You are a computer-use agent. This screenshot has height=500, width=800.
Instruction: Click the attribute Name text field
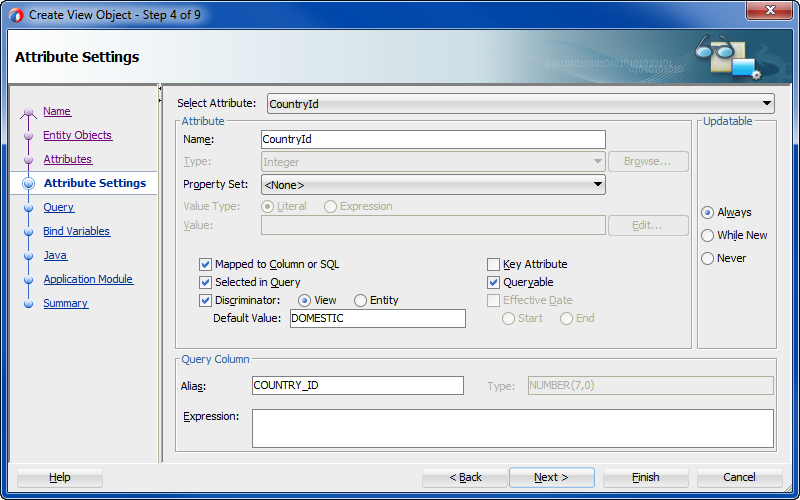[x=433, y=139]
